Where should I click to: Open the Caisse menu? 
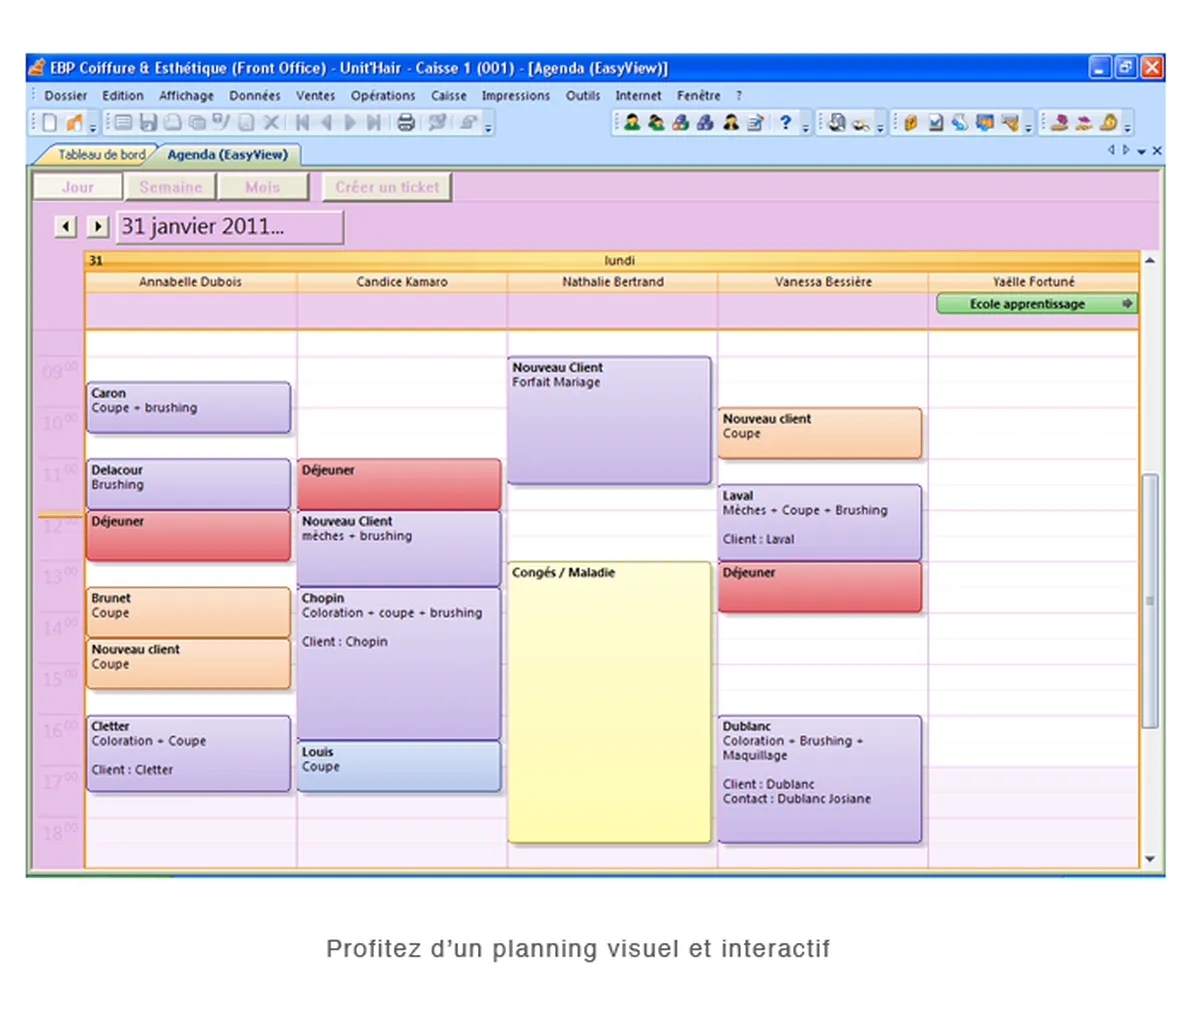[449, 96]
